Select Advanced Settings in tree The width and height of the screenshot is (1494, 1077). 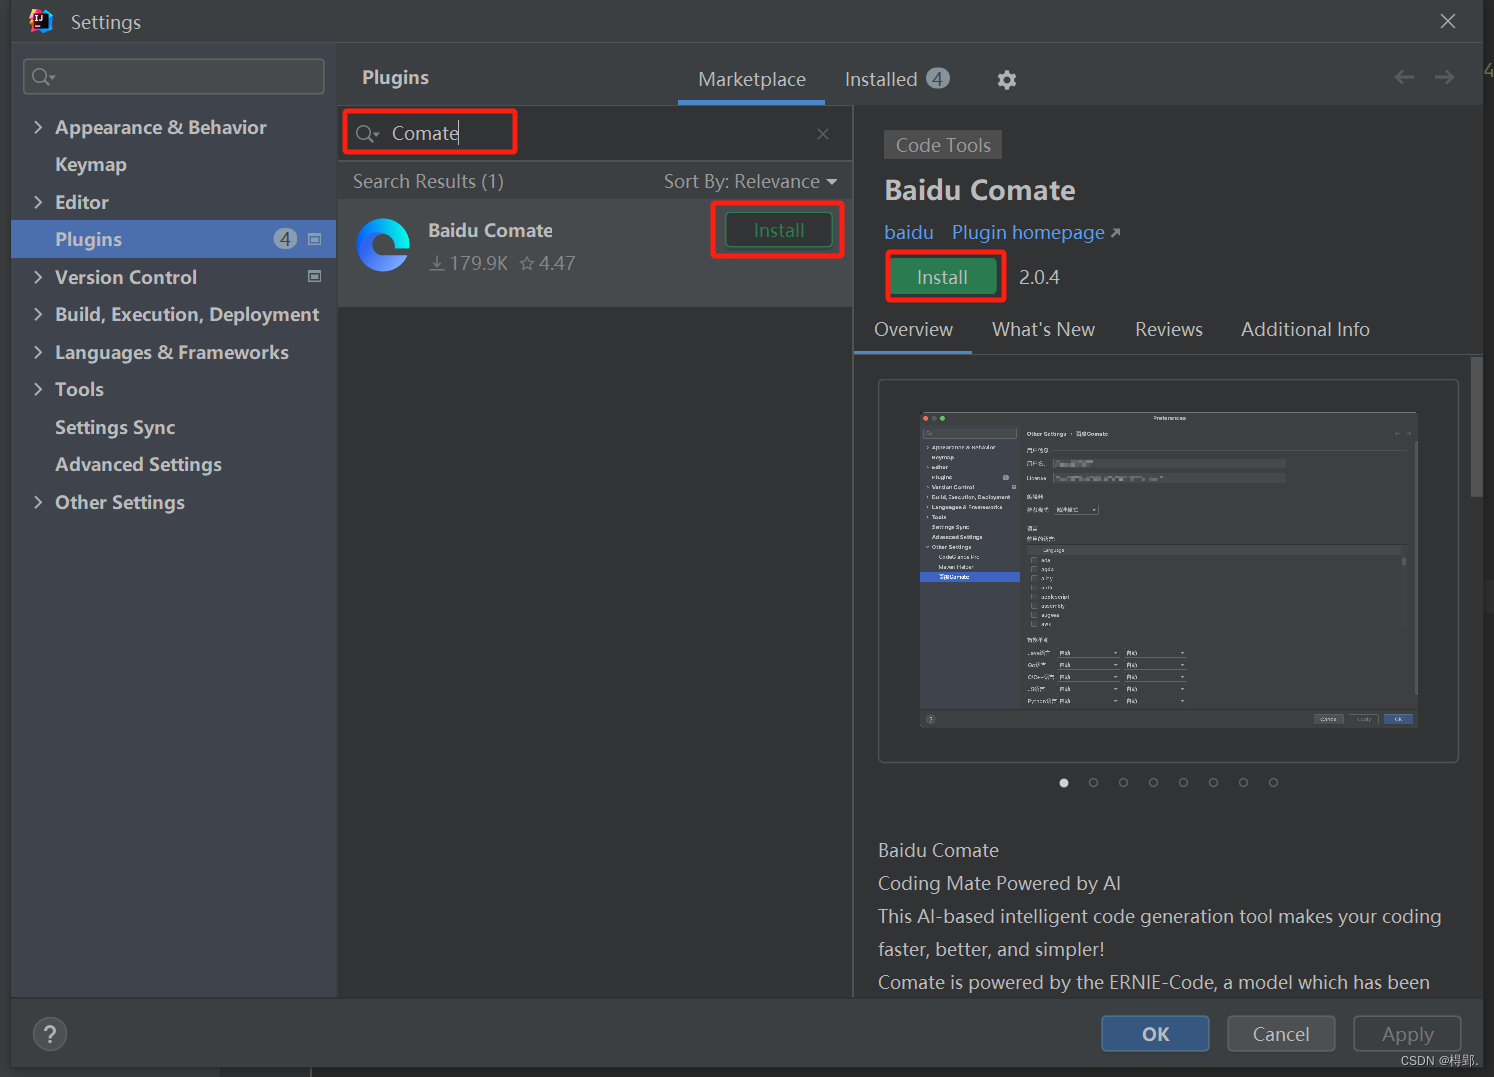tap(138, 465)
